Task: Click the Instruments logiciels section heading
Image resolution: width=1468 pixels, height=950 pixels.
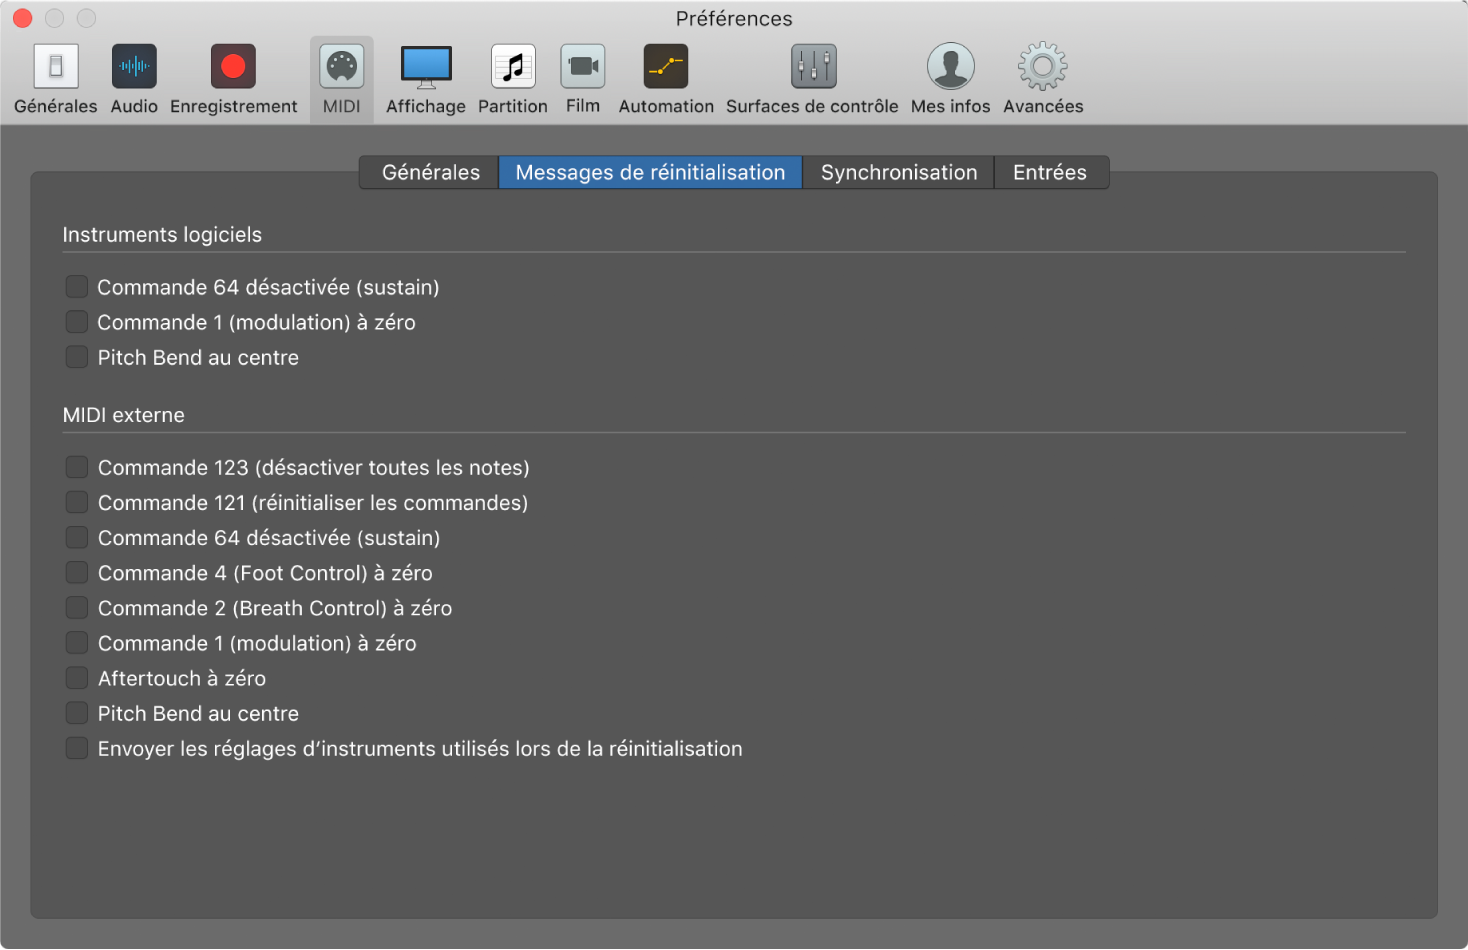Action: pos(162,235)
